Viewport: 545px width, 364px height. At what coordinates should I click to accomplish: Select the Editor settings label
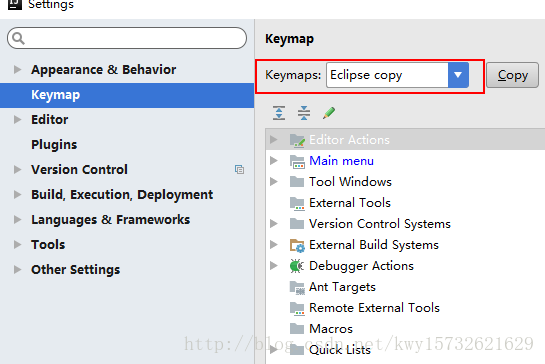(x=49, y=120)
